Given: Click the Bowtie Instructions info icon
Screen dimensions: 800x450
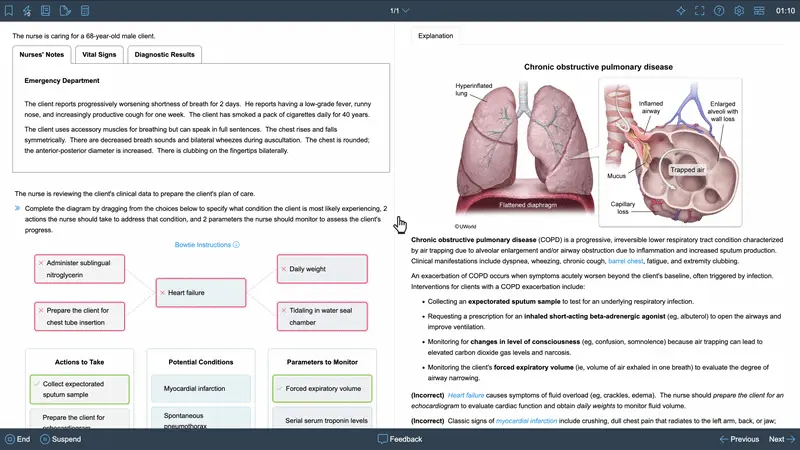Looking at the screenshot, I should 236,245.
